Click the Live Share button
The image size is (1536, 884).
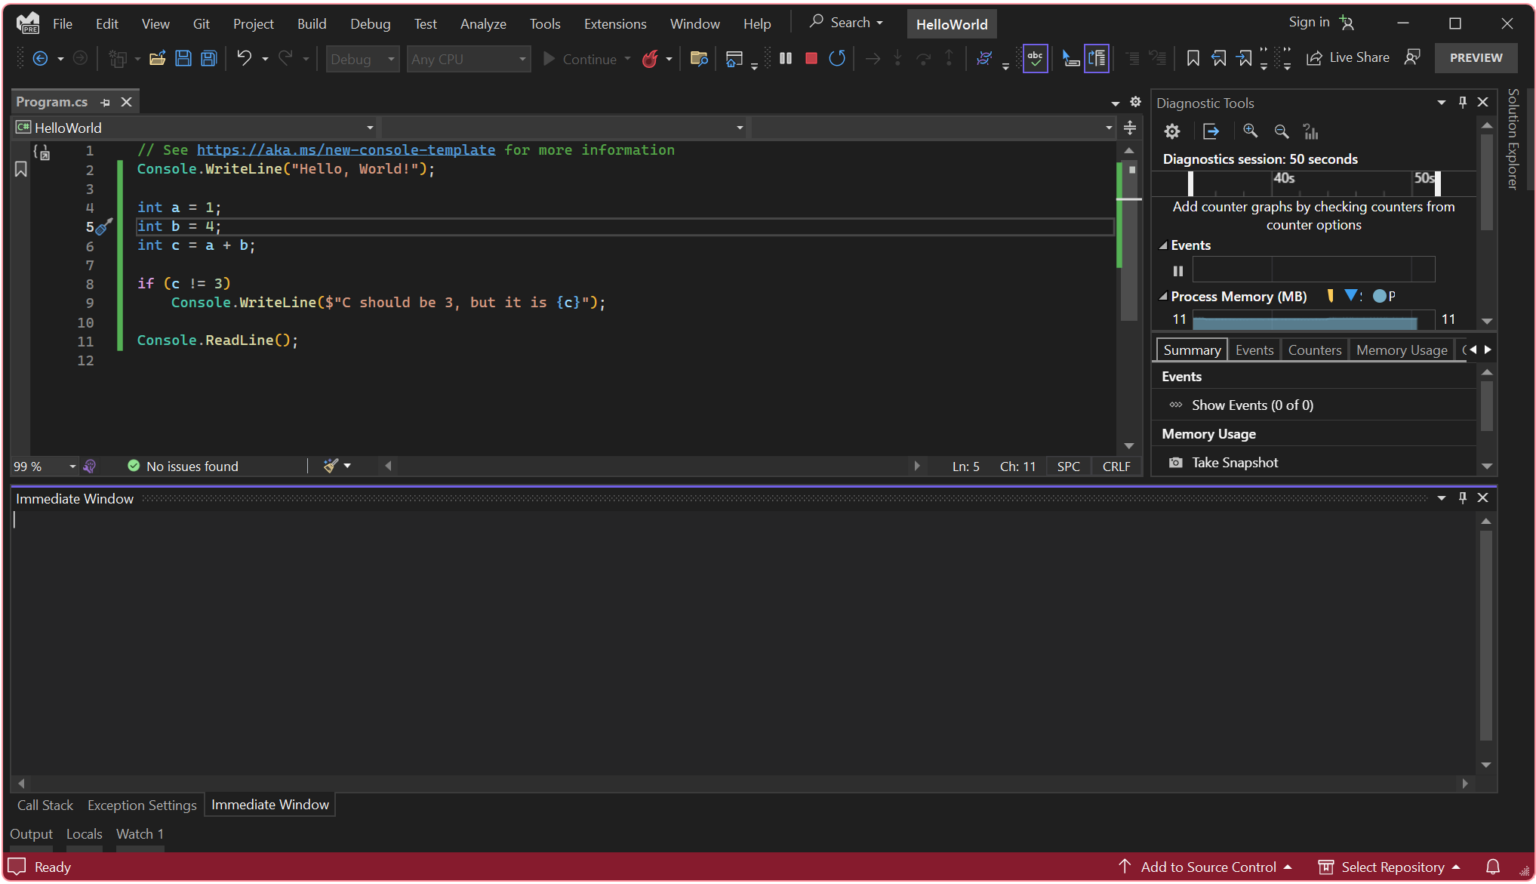(x=1348, y=58)
